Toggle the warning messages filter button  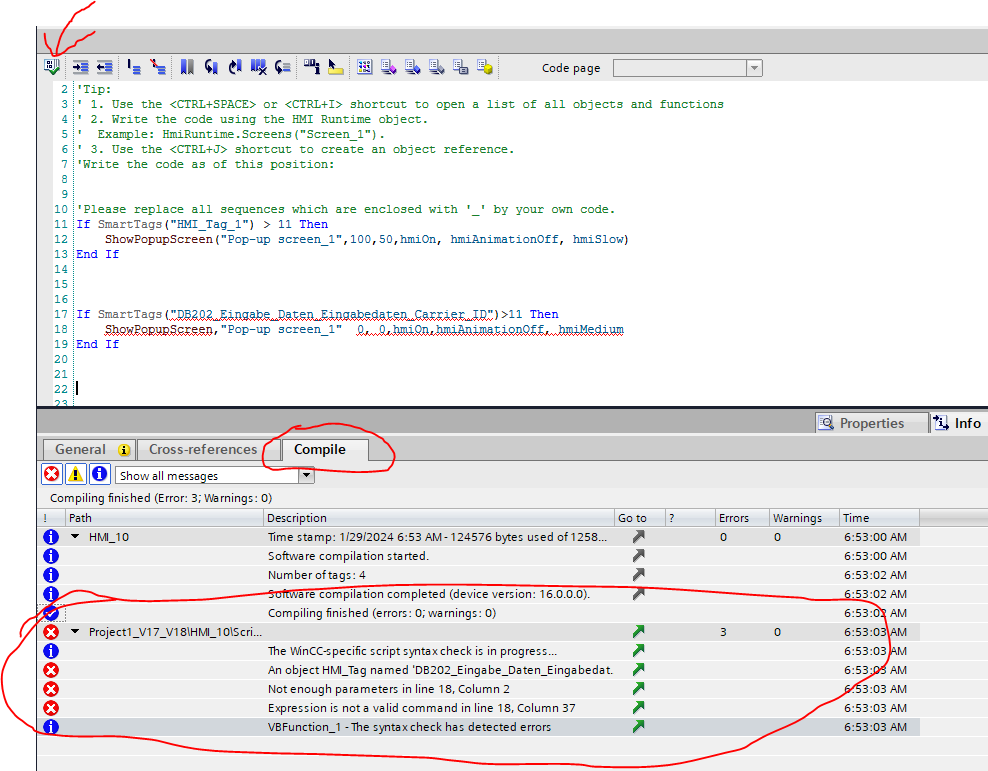click(76, 475)
